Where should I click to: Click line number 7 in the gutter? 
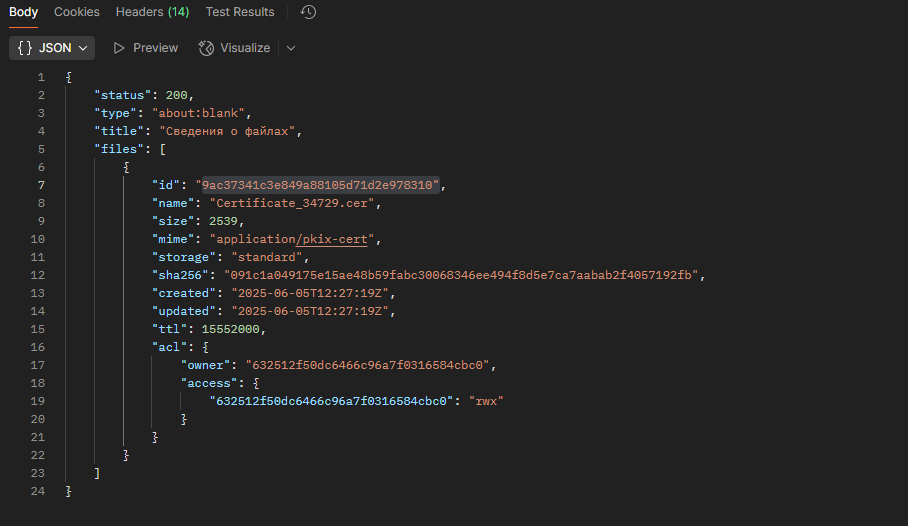click(41, 185)
